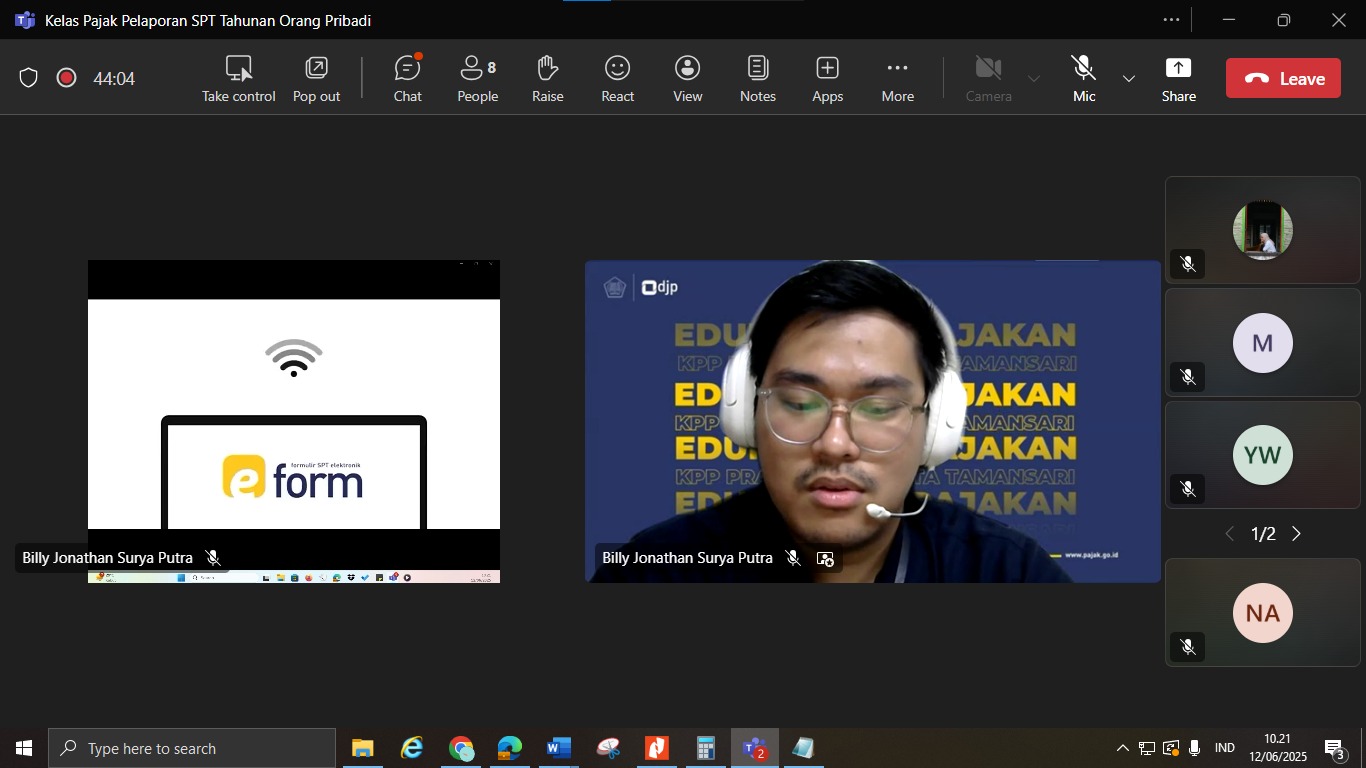Unmute the microphone with Mic toggle
The height and width of the screenshot is (768, 1366).
(1084, 78)
